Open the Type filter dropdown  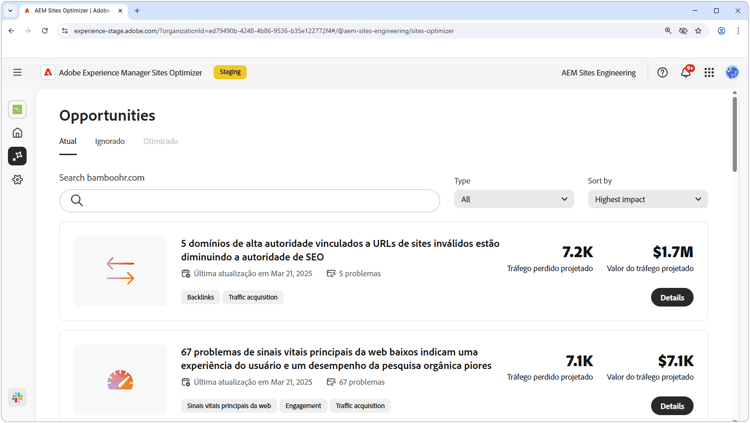(x=514, y=199)
